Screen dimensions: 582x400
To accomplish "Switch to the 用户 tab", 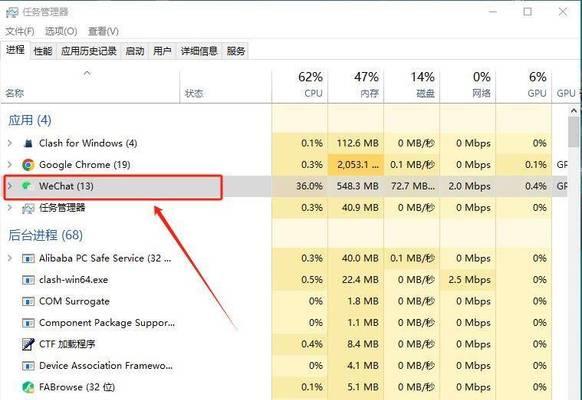I will [x=162, y=51].
